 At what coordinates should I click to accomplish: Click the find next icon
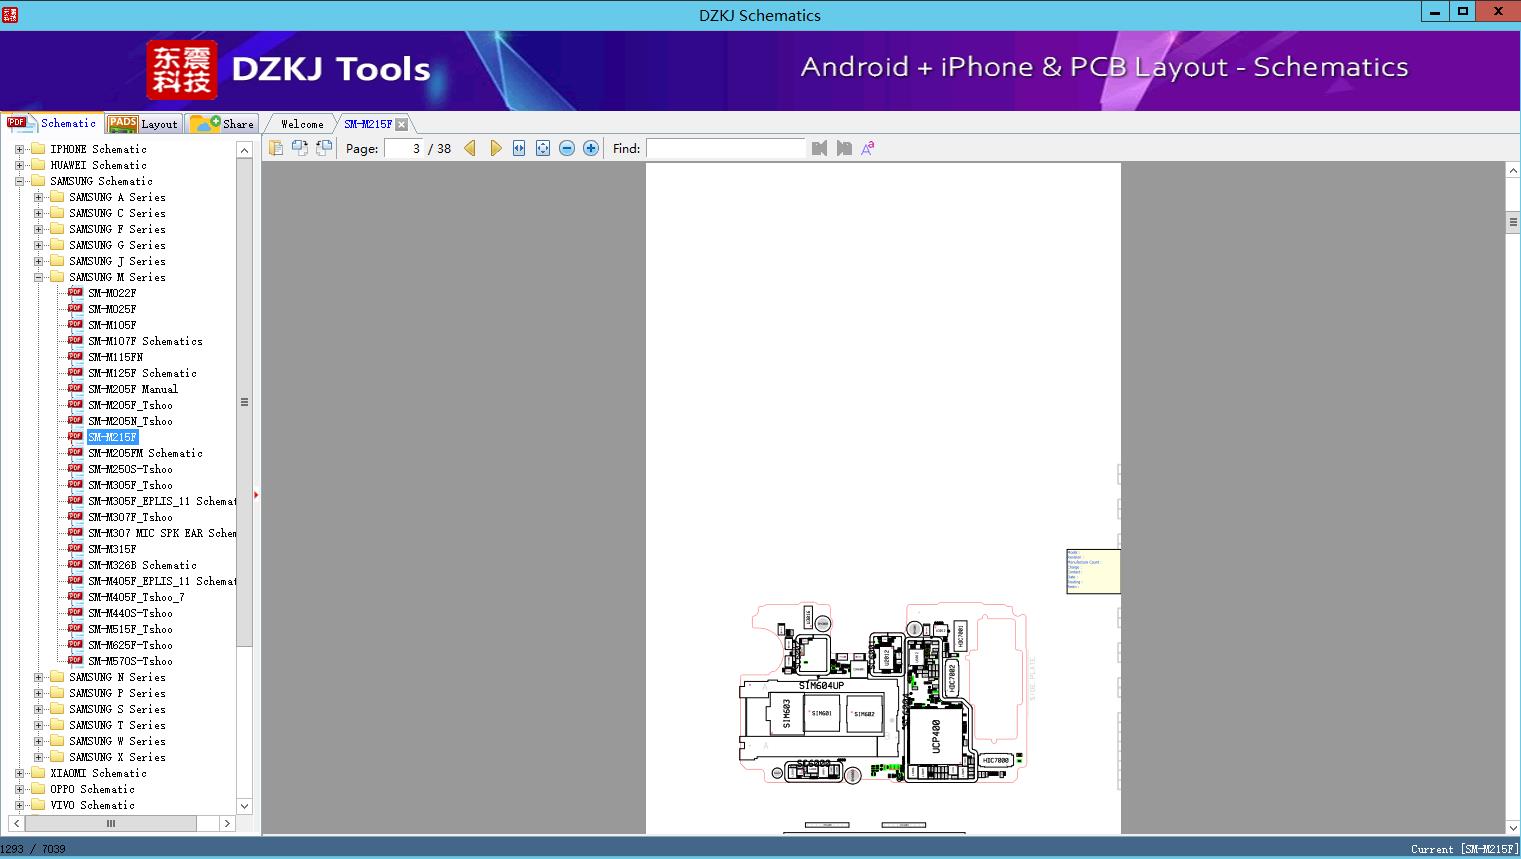pos(844,148)
